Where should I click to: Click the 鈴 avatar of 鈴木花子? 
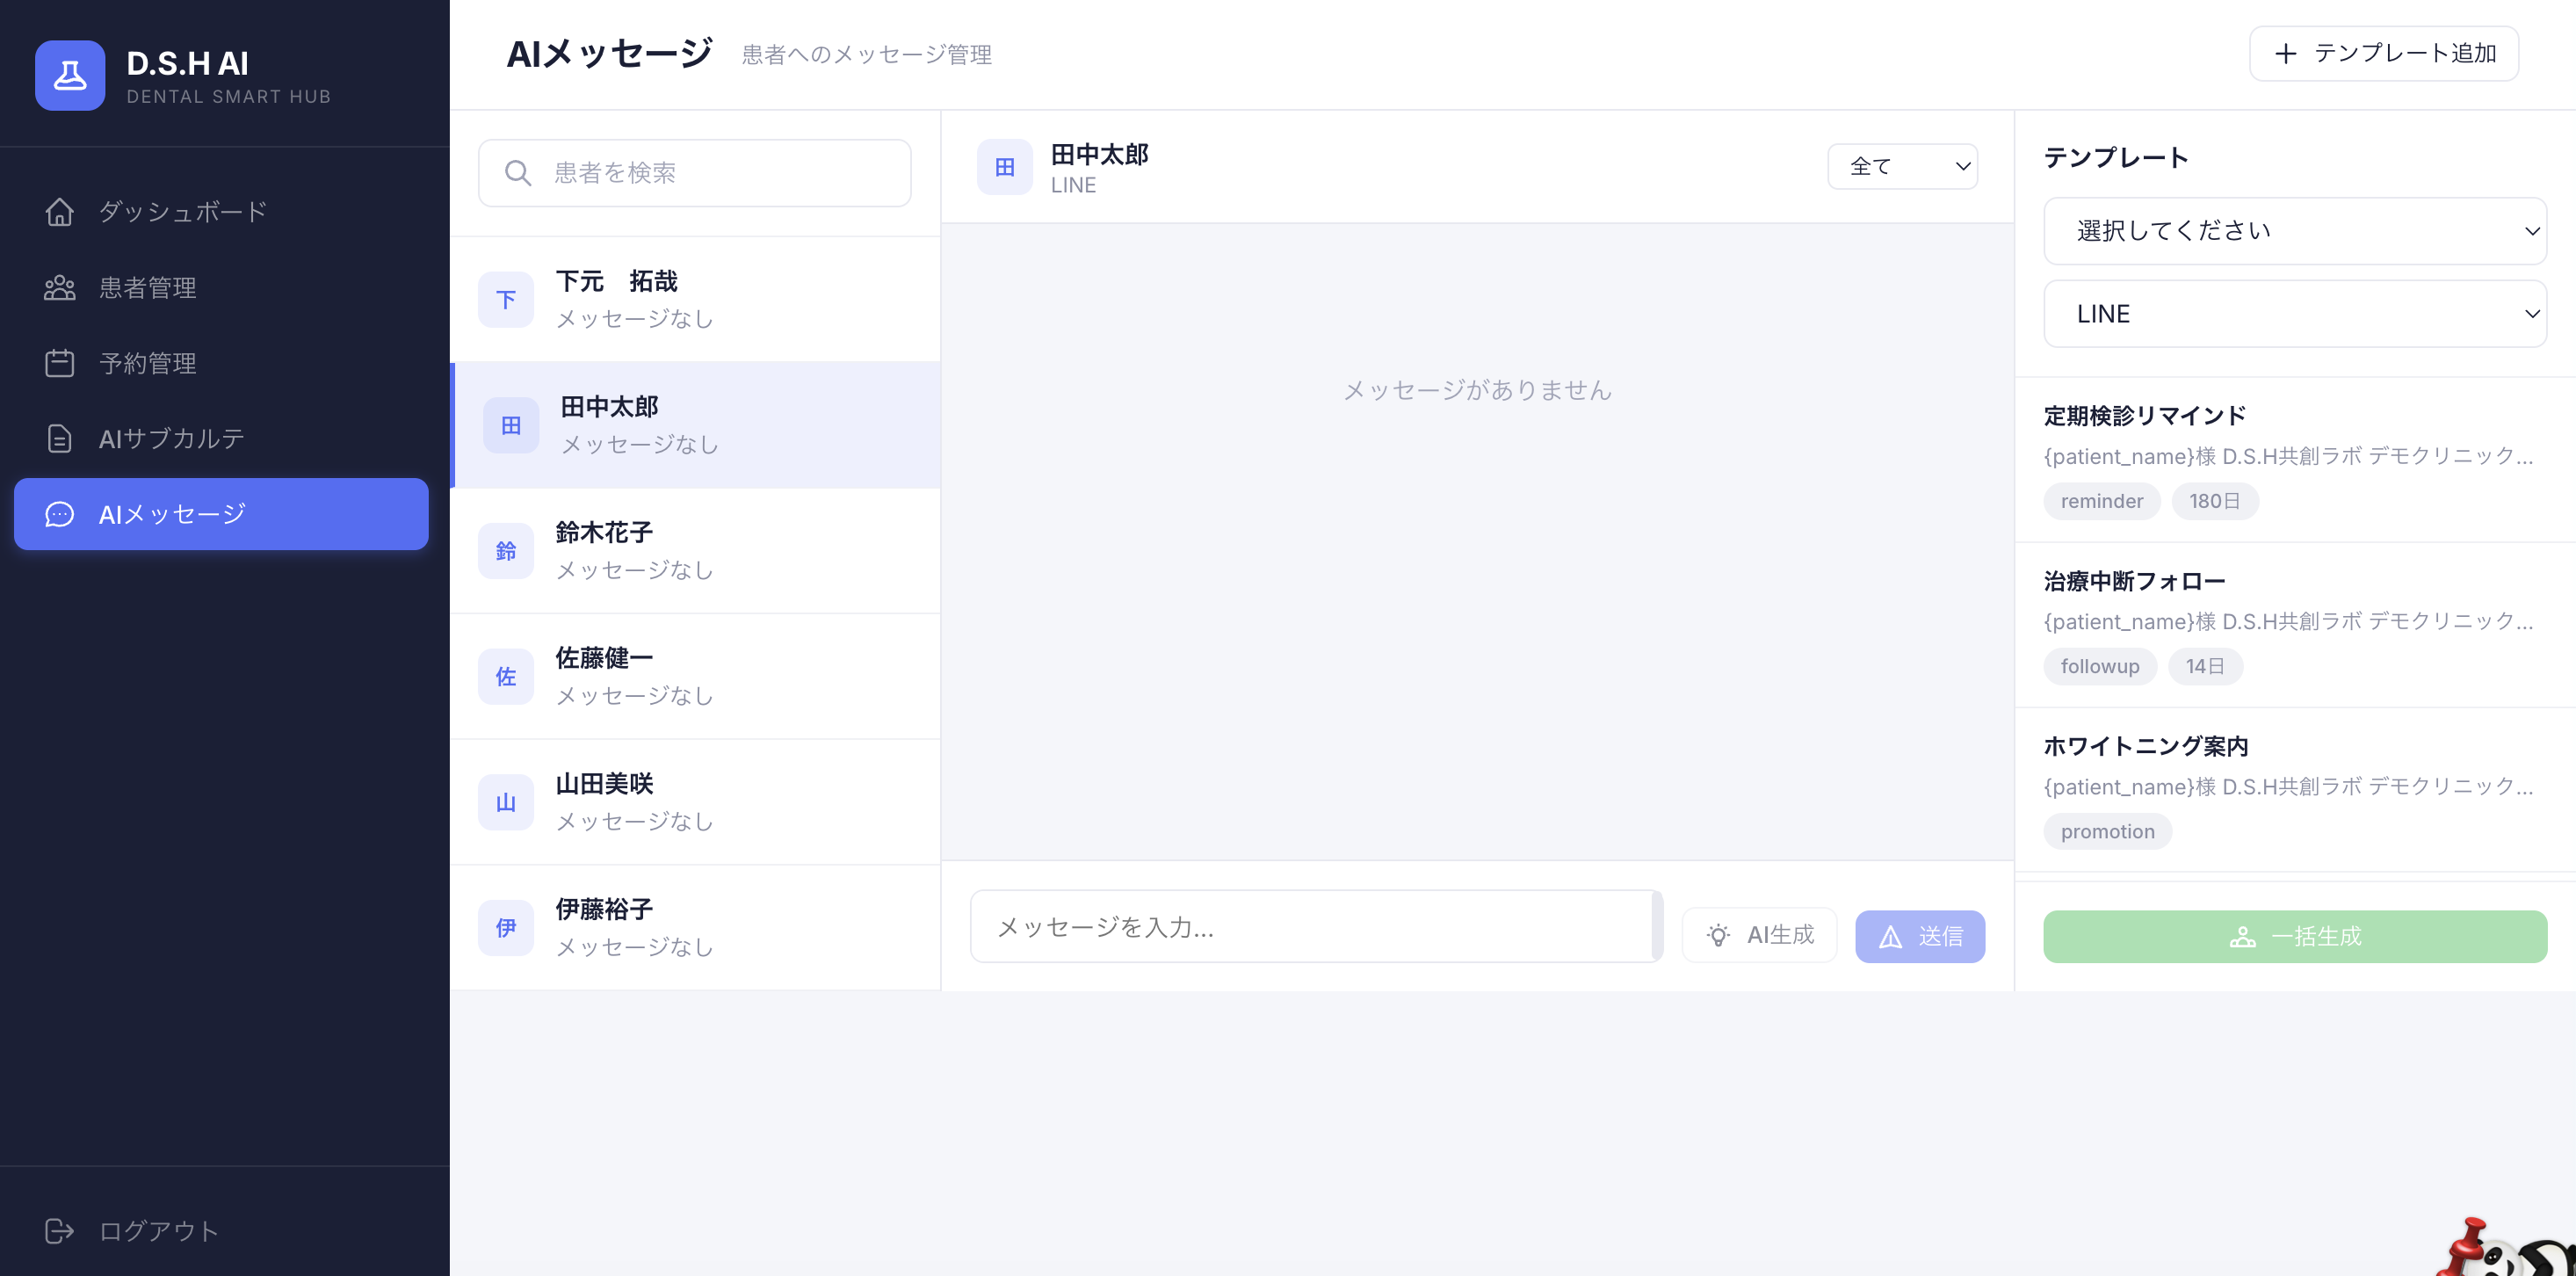click(506, 551)
